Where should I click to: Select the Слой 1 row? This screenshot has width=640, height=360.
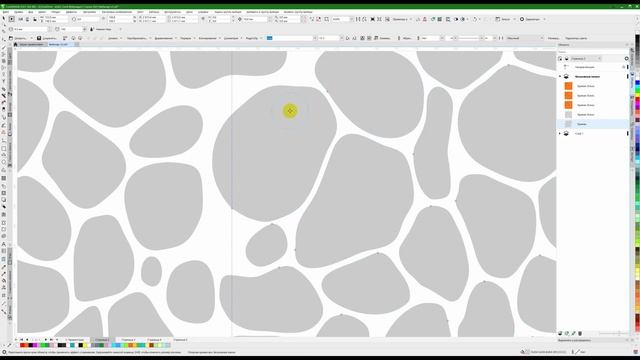coord(593,133)
